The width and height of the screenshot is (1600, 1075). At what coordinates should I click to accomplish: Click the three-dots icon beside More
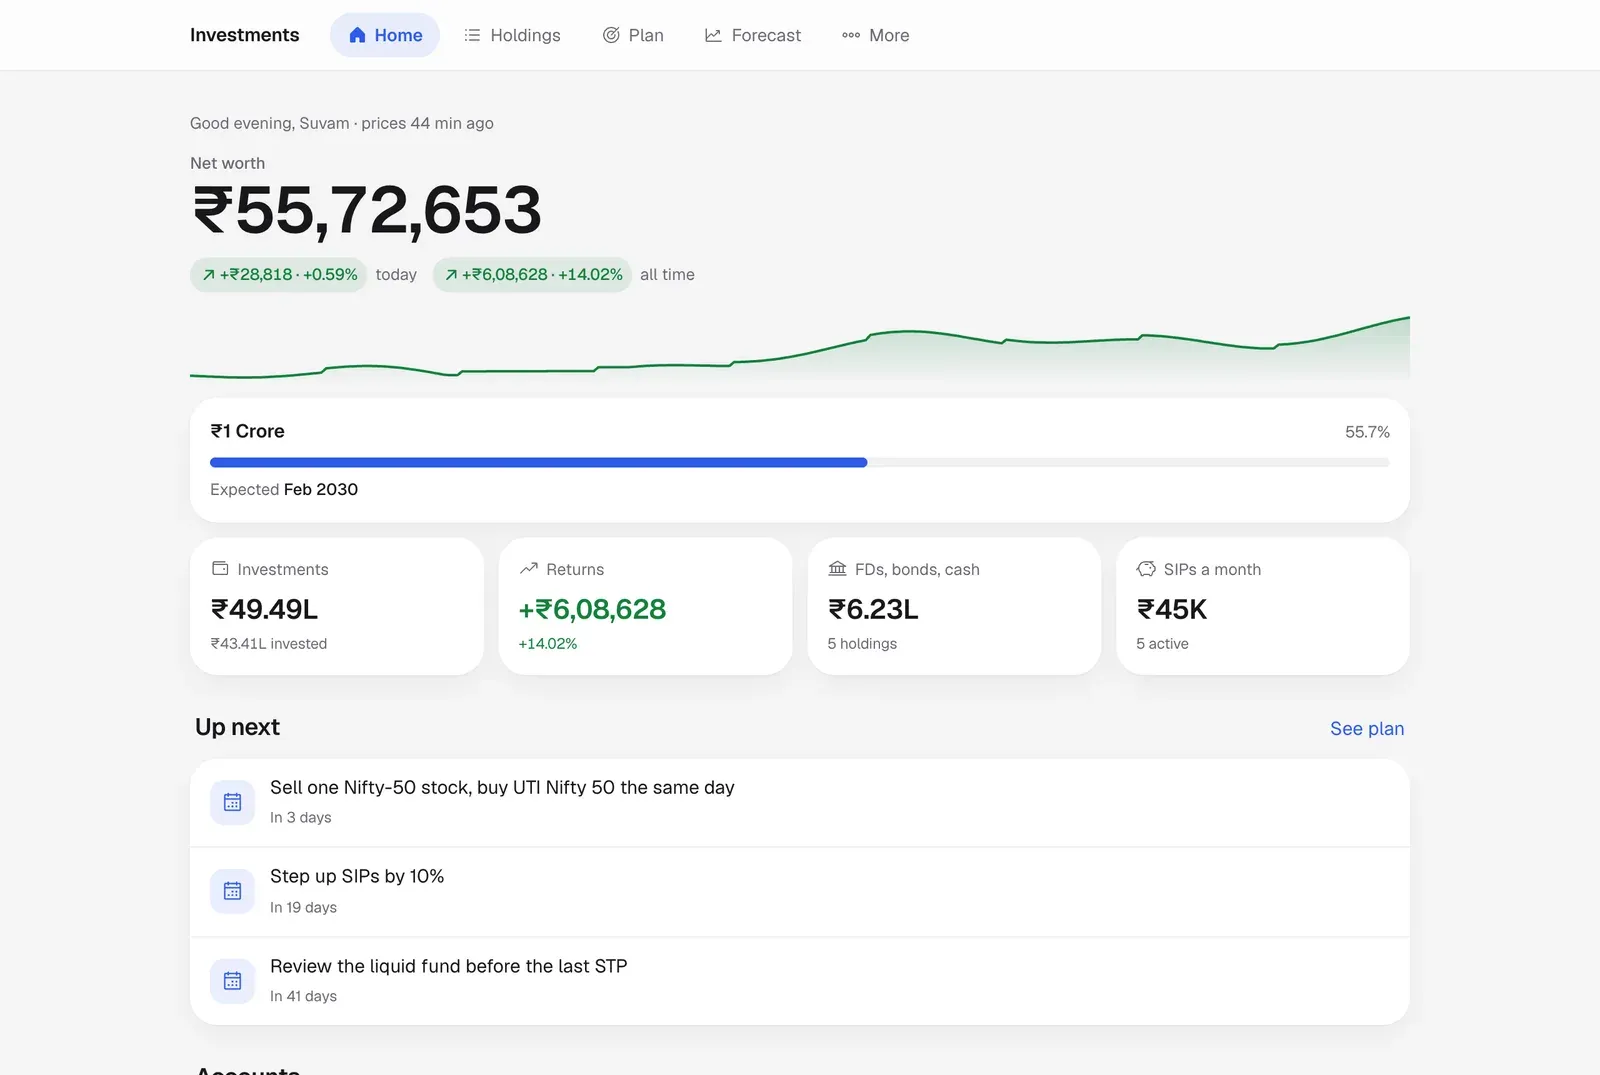tap(851, 35)
